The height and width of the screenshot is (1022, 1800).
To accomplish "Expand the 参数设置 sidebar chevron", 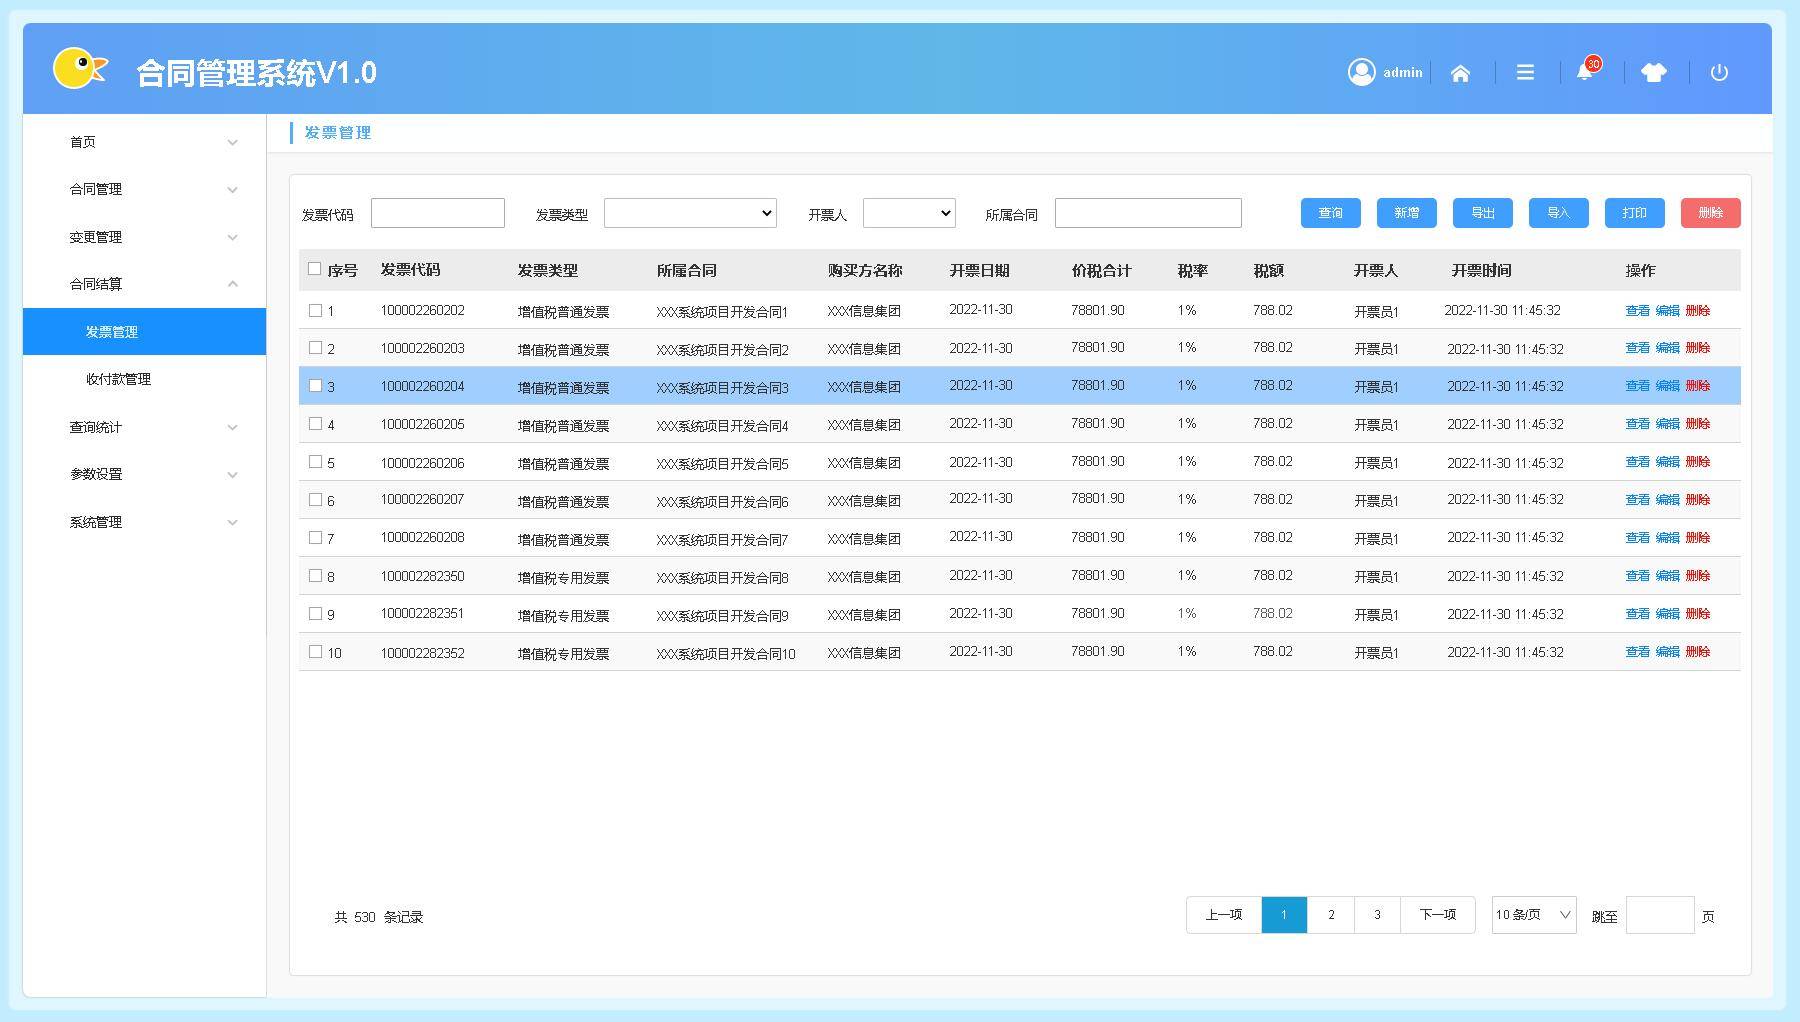I will coord(232,475).
